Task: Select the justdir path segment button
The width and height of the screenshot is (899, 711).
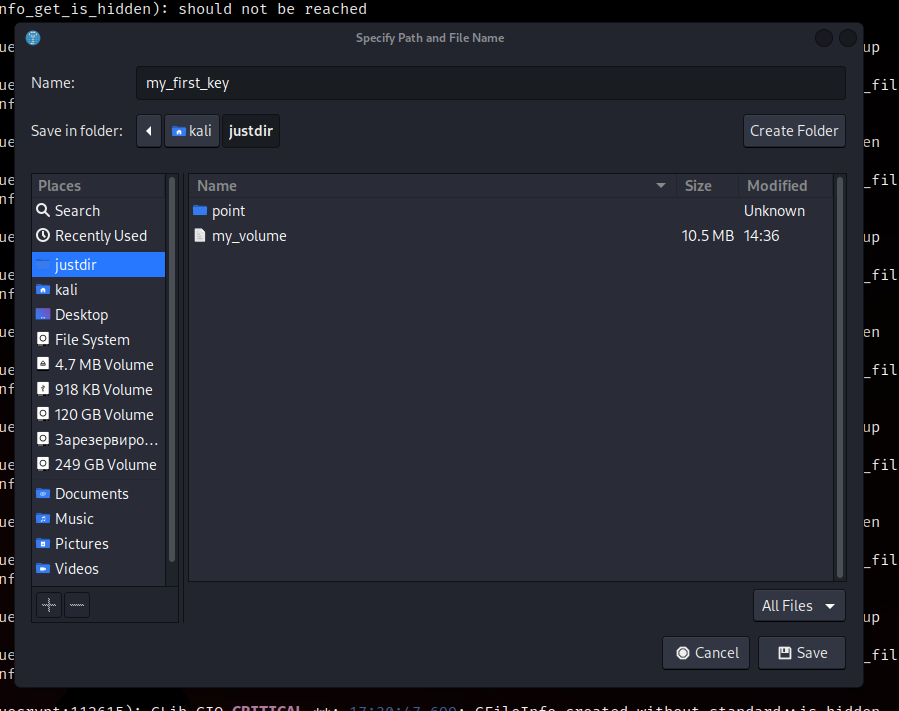Action: point(251,131)
